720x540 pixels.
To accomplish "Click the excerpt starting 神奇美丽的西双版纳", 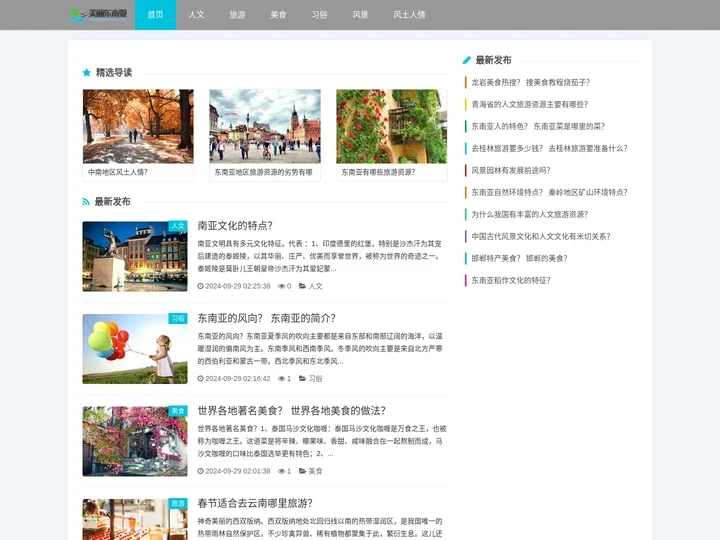I will tap(320, 527).
